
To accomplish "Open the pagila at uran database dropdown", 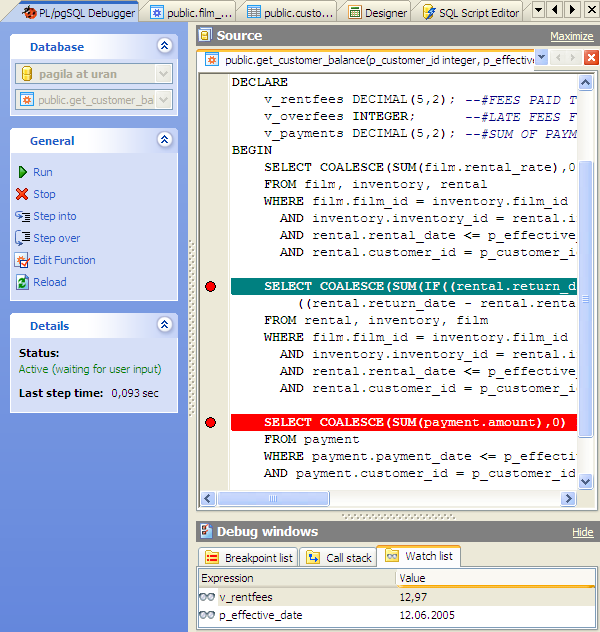I will (x=164, y=74).
